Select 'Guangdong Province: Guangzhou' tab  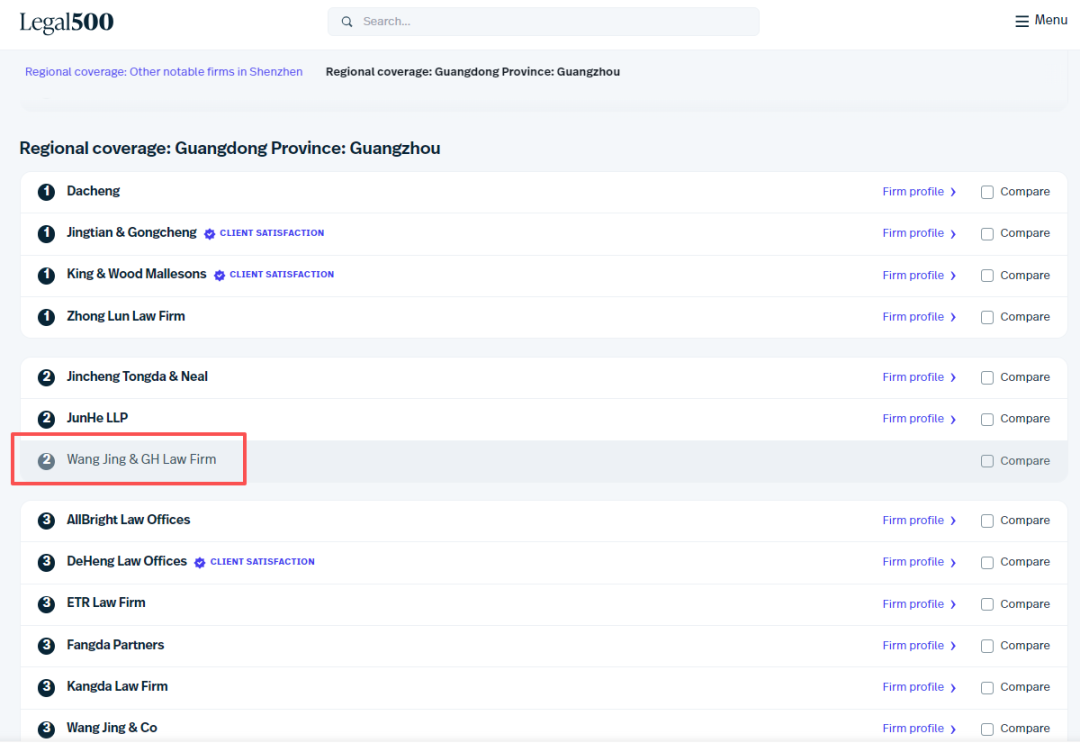pos(472,72)
